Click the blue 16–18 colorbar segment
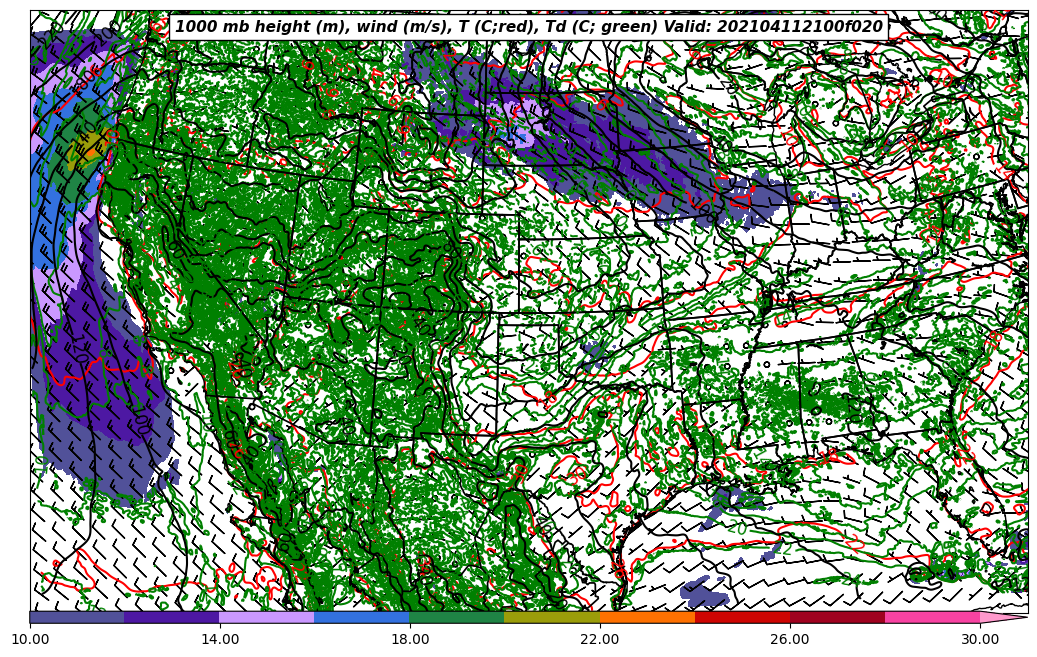Screen dimensions: 1037x657 pyautogui.click(x=362, y=617)
